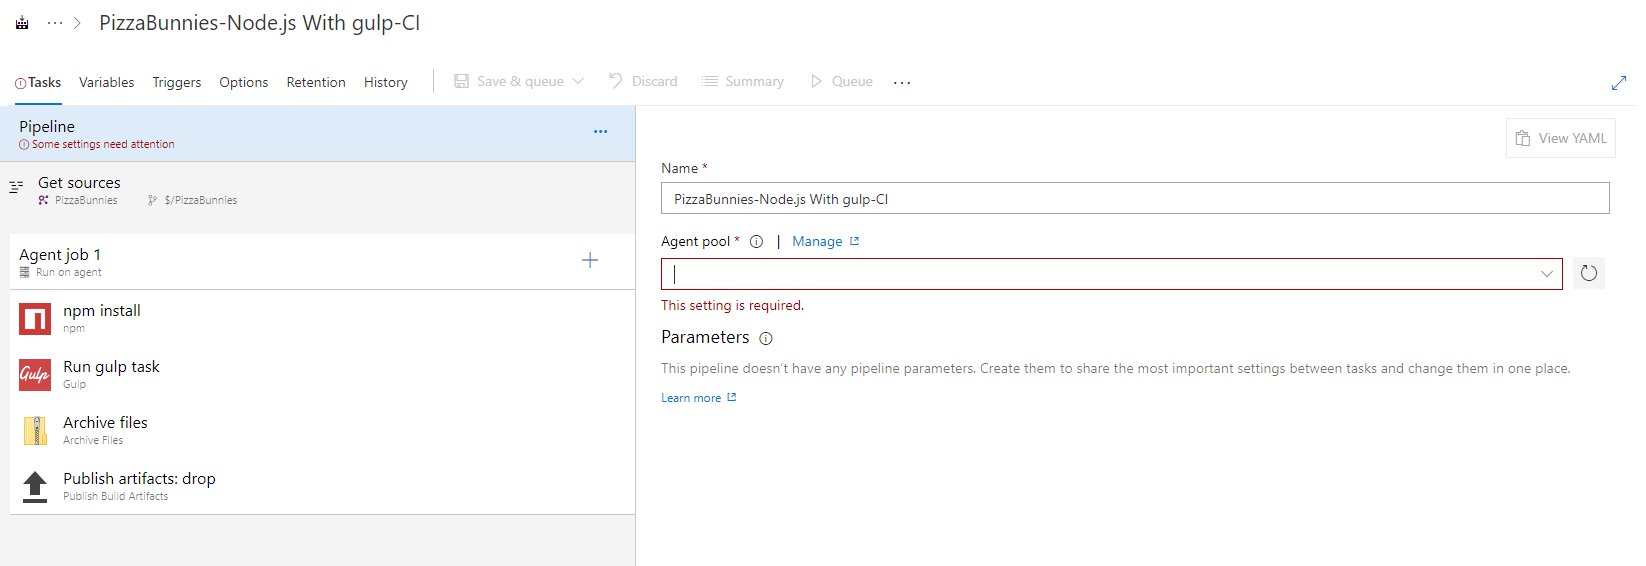Open the Azure DevOps project home icon

point(22,23)
